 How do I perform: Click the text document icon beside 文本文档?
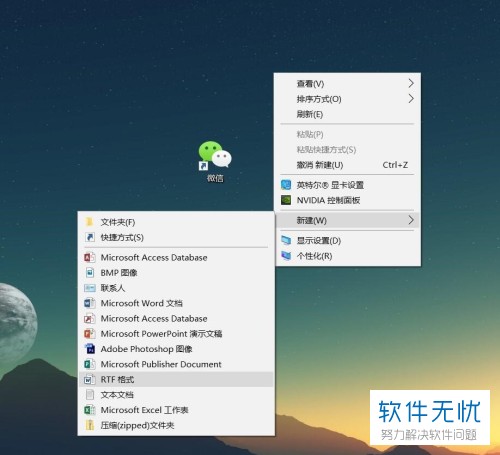click(89, 395)
